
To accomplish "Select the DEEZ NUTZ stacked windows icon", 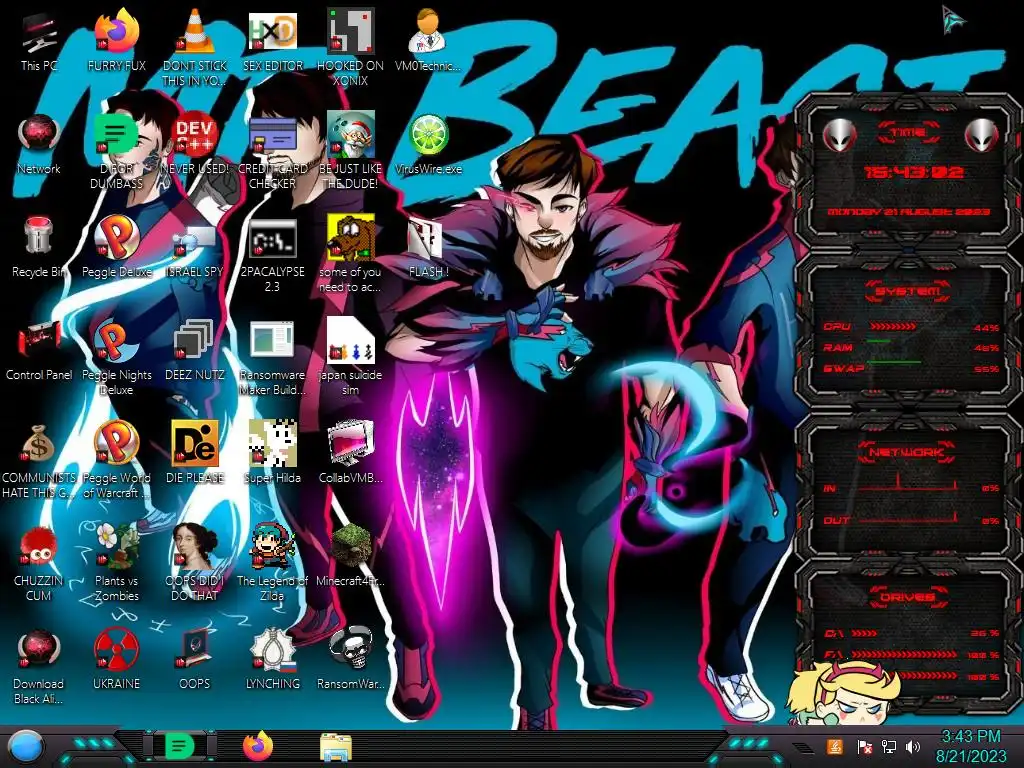I will (x=195, y=340).
